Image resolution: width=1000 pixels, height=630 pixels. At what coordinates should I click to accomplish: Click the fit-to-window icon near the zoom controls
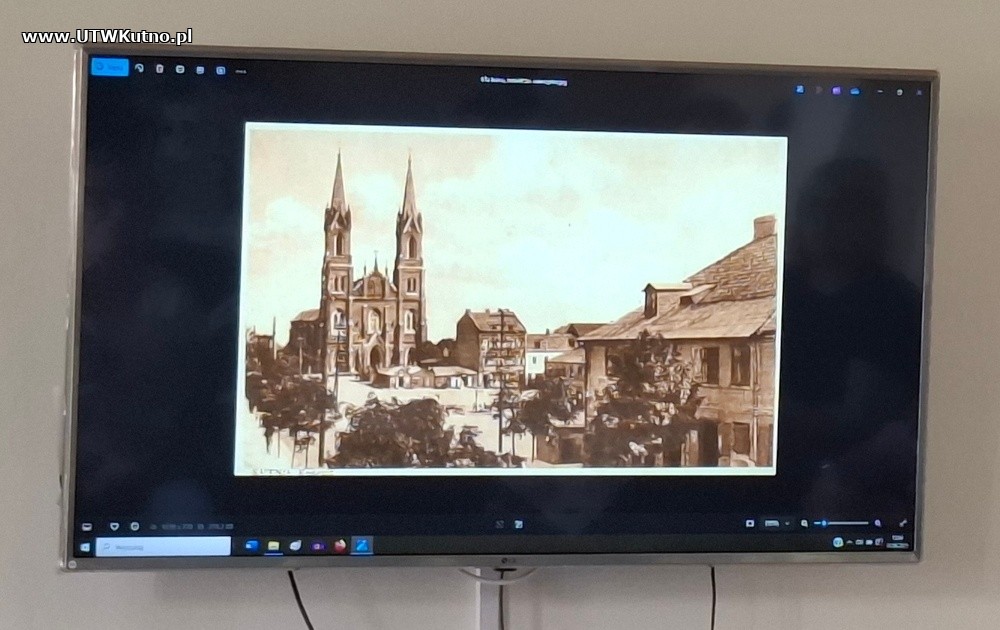pos(750,524)
